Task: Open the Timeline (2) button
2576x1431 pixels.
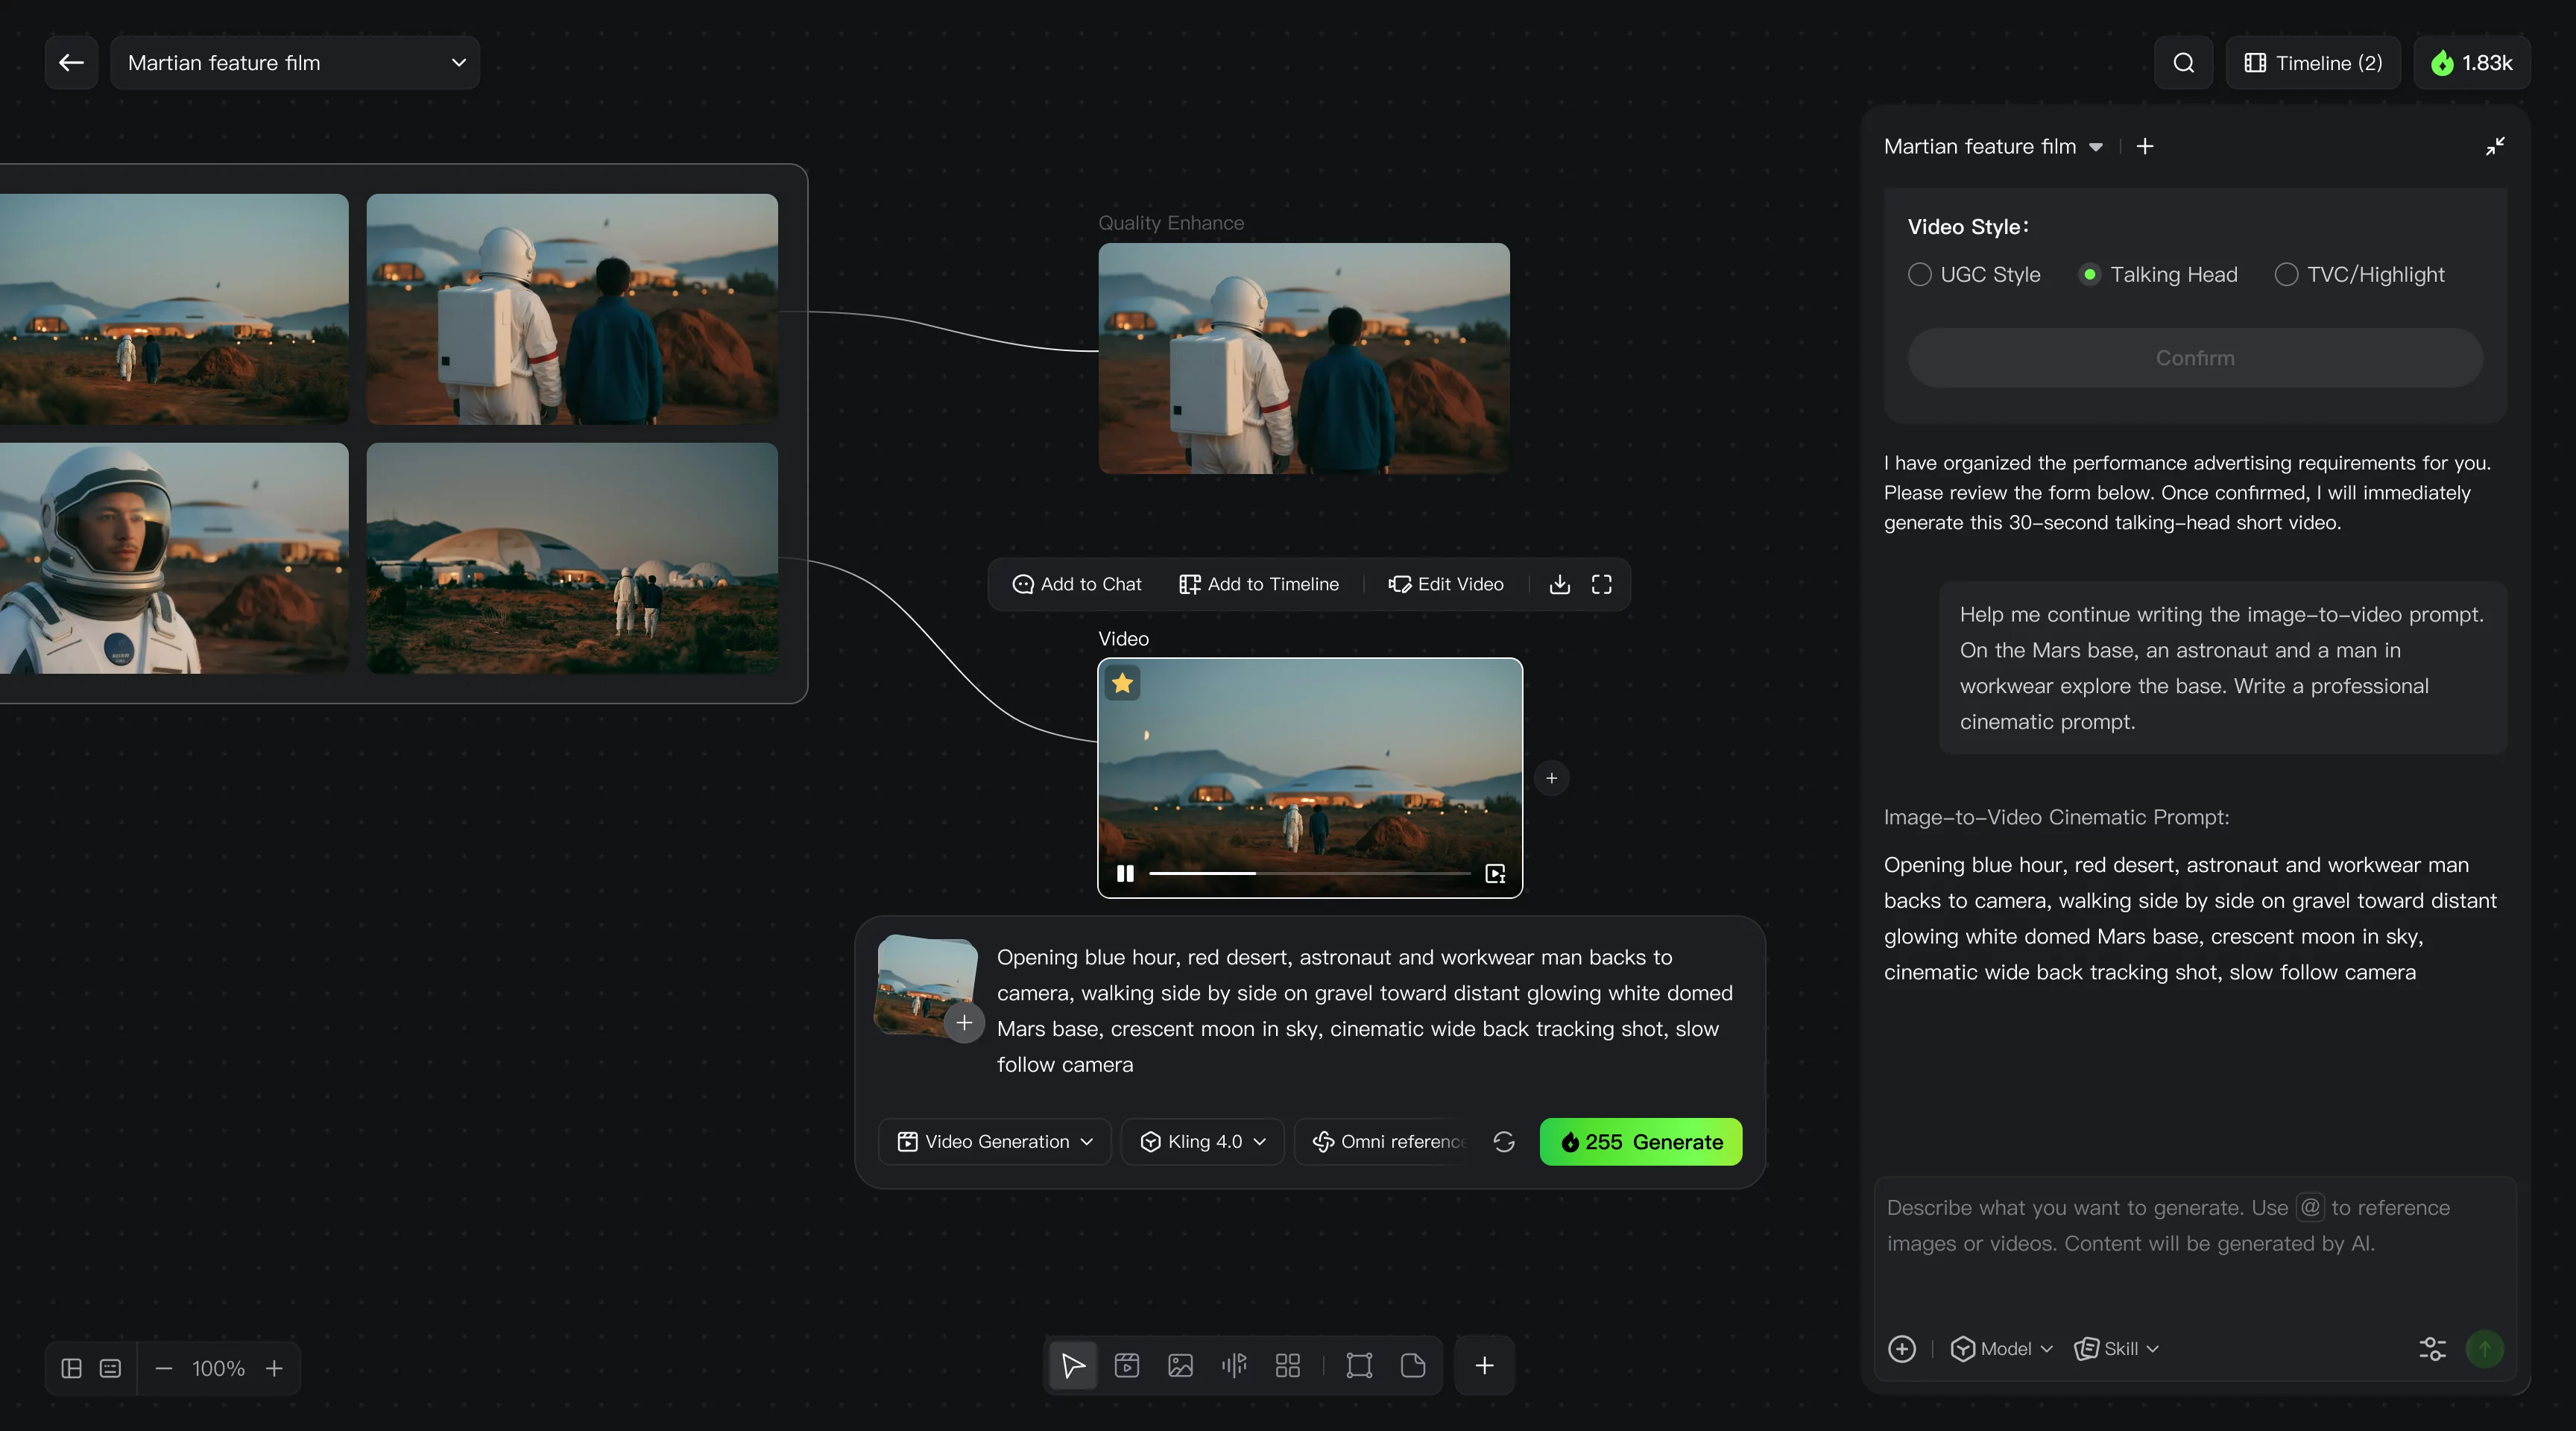Action: pos(2313,63)
